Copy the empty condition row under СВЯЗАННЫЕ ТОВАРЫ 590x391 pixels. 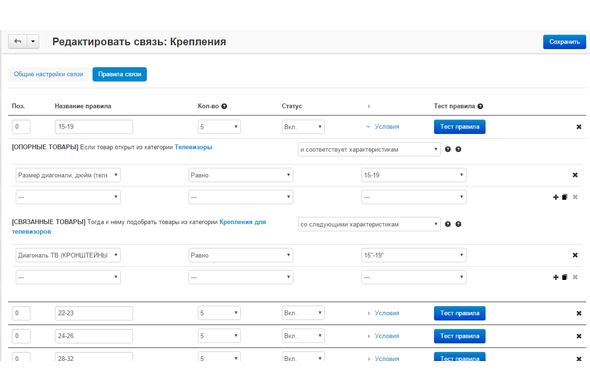tap(564, 277)
